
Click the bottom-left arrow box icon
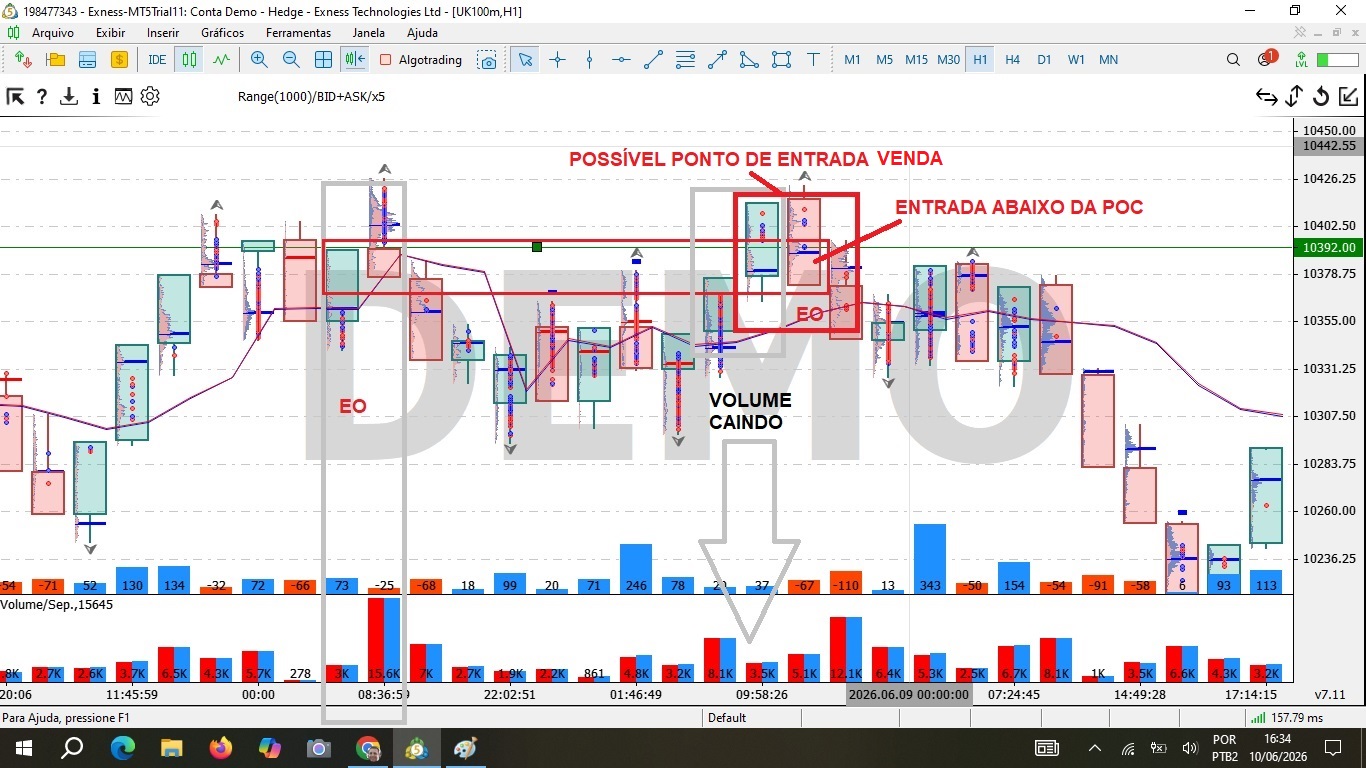tap(1348, 97)
